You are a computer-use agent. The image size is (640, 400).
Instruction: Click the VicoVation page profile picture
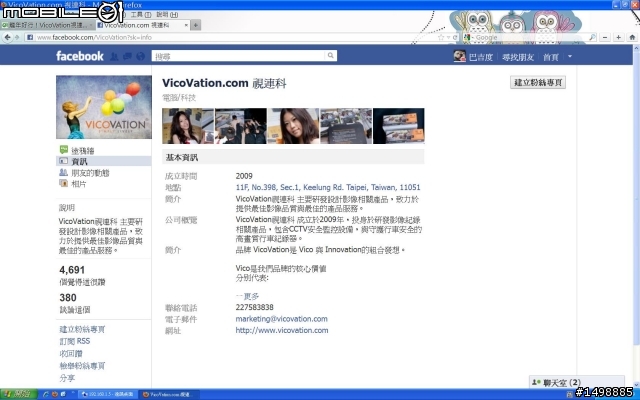pos(104,107)
